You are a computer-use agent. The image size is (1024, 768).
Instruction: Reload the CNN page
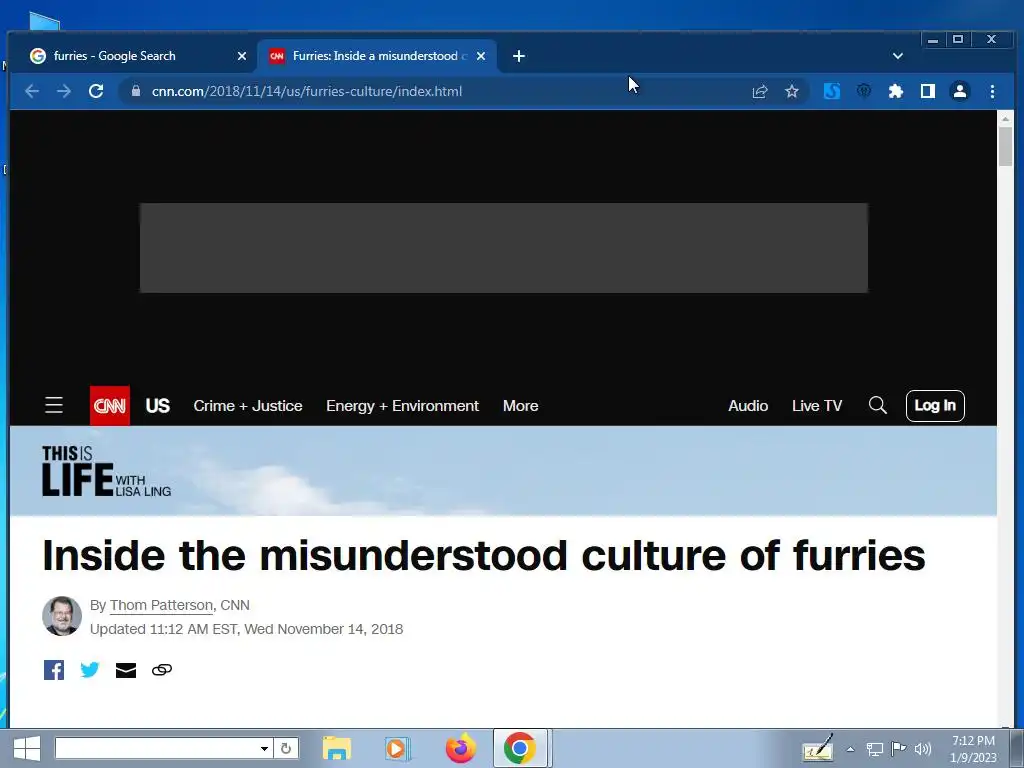click(96, 91)
